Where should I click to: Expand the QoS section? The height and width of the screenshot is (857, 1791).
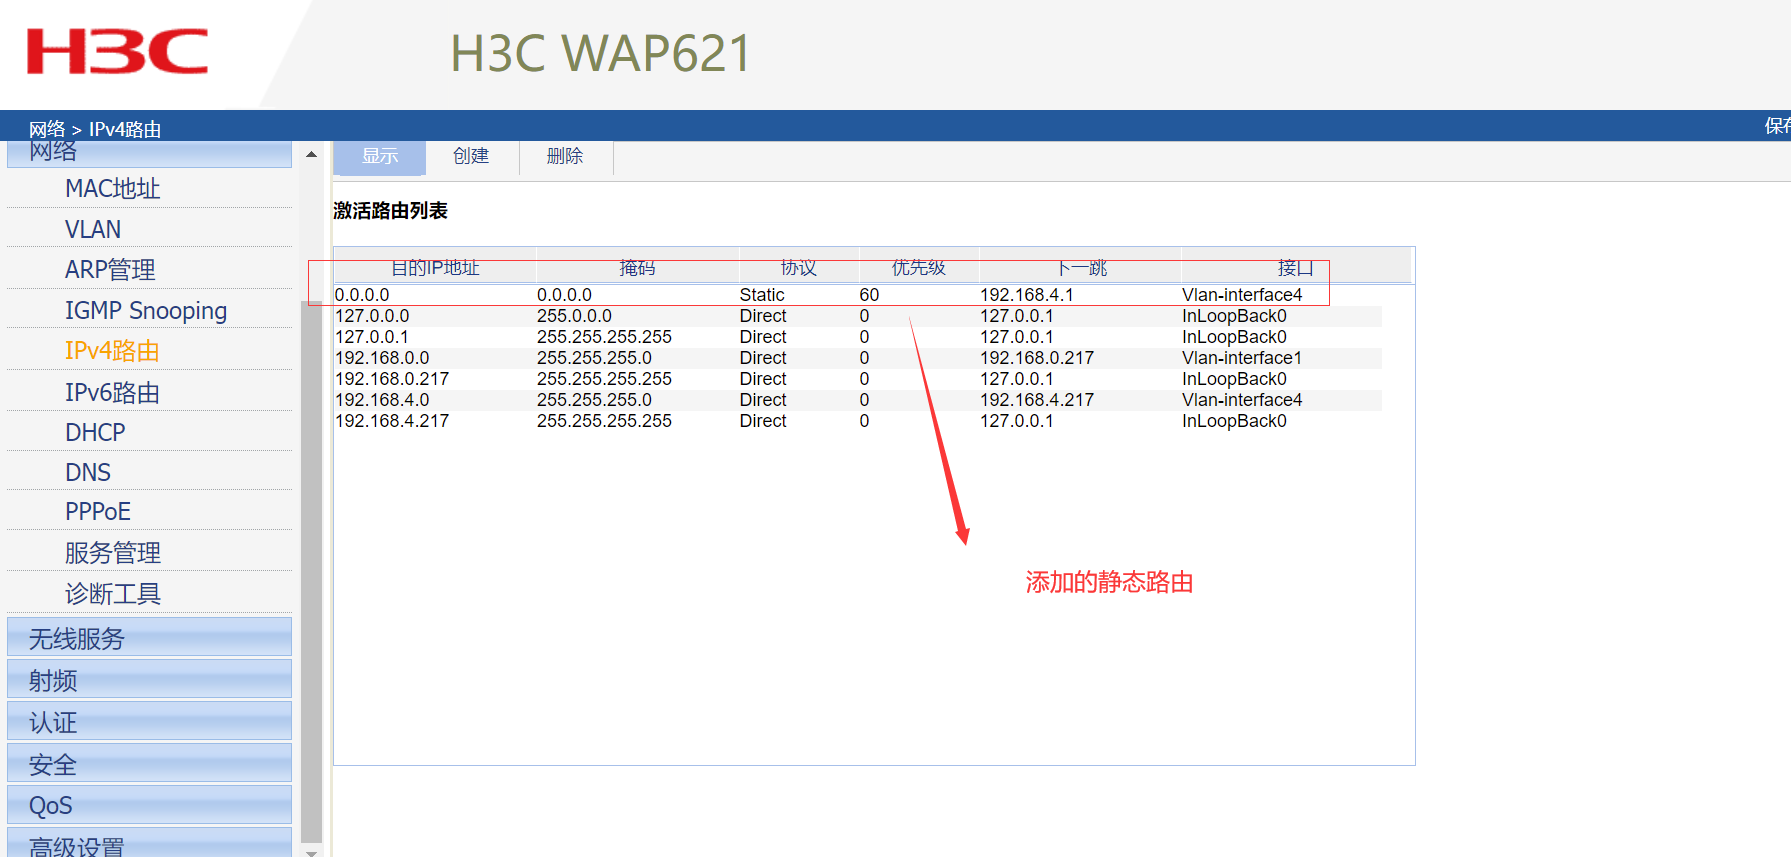[x=149, y=805]
